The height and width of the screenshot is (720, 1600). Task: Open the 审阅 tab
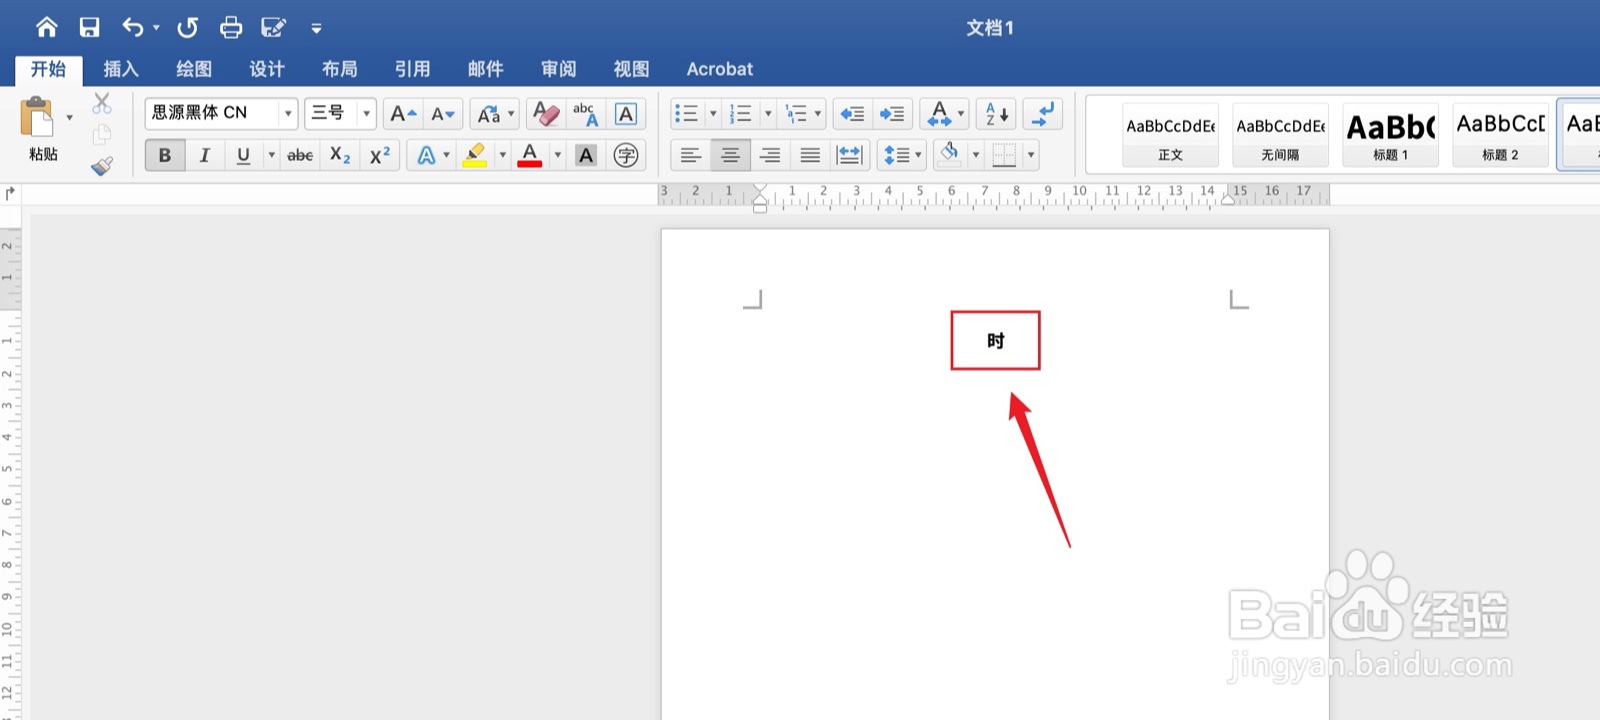pyautogui.click(x=558, y=69)
